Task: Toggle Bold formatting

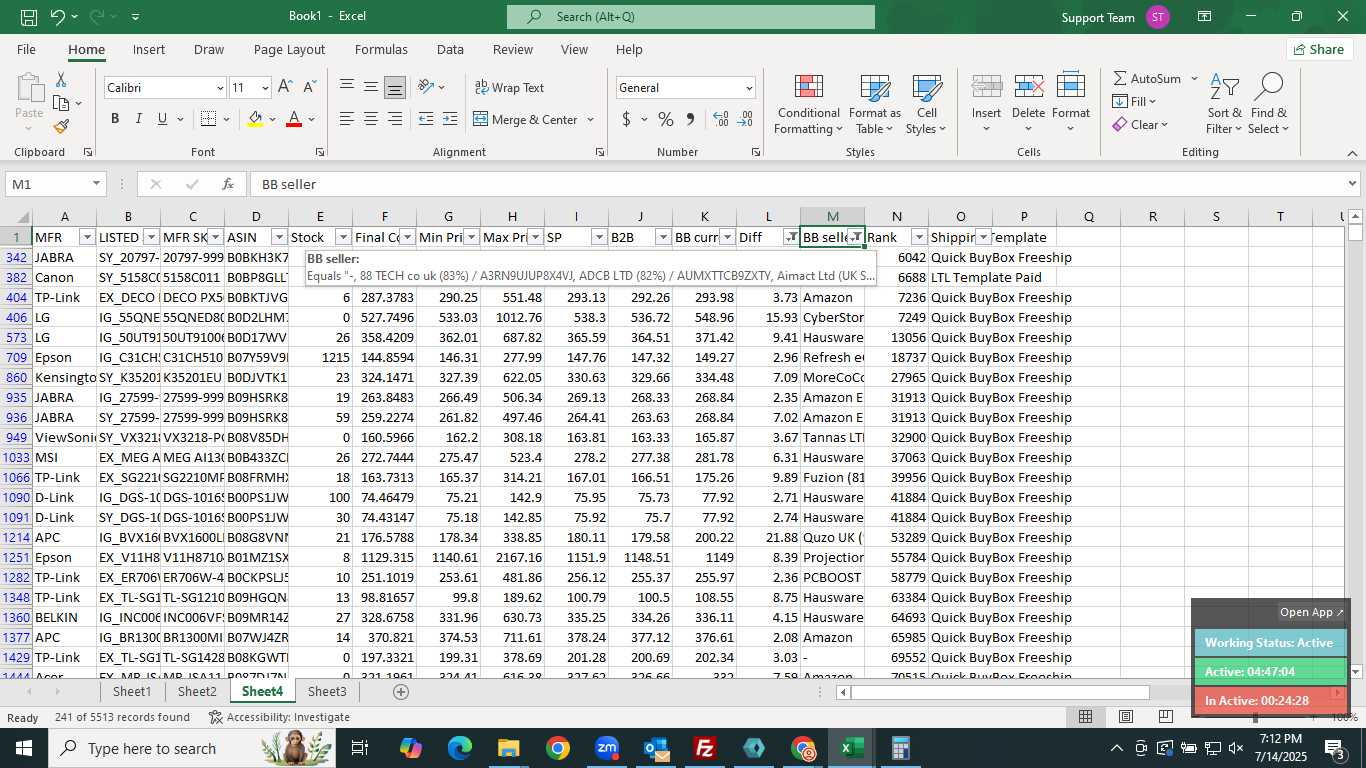Action: pos(115,119)
